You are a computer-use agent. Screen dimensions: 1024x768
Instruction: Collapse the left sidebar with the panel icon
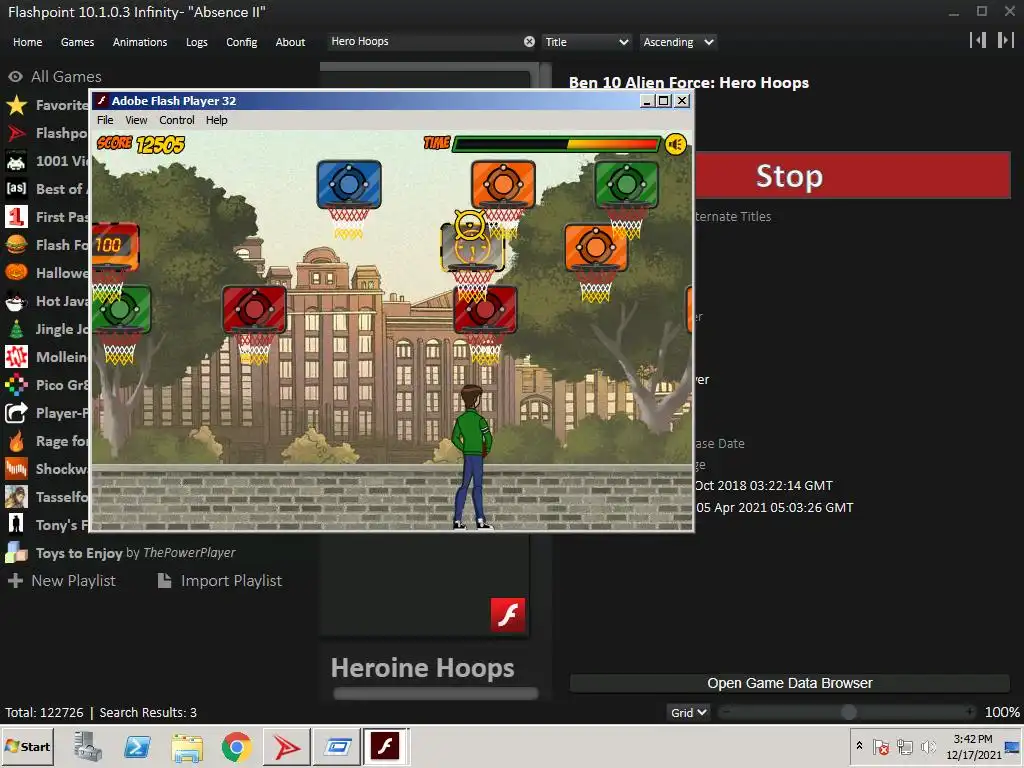tap(978, 40)
